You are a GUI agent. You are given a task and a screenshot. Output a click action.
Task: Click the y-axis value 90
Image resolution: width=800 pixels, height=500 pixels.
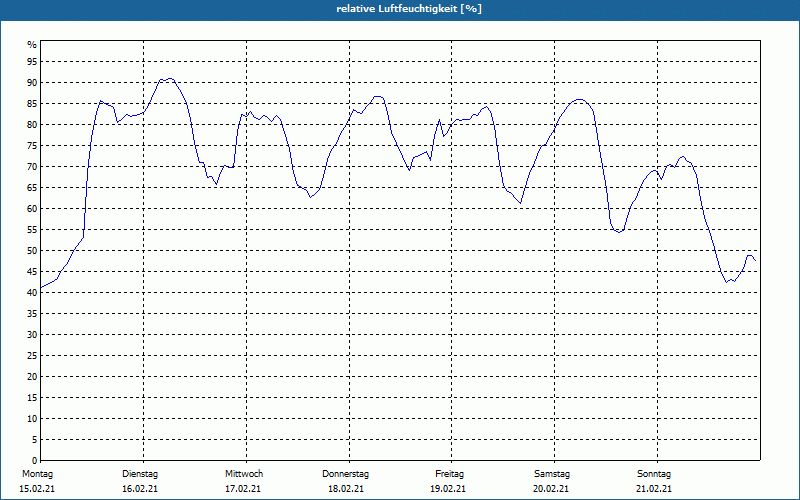[x=32, y=83]
